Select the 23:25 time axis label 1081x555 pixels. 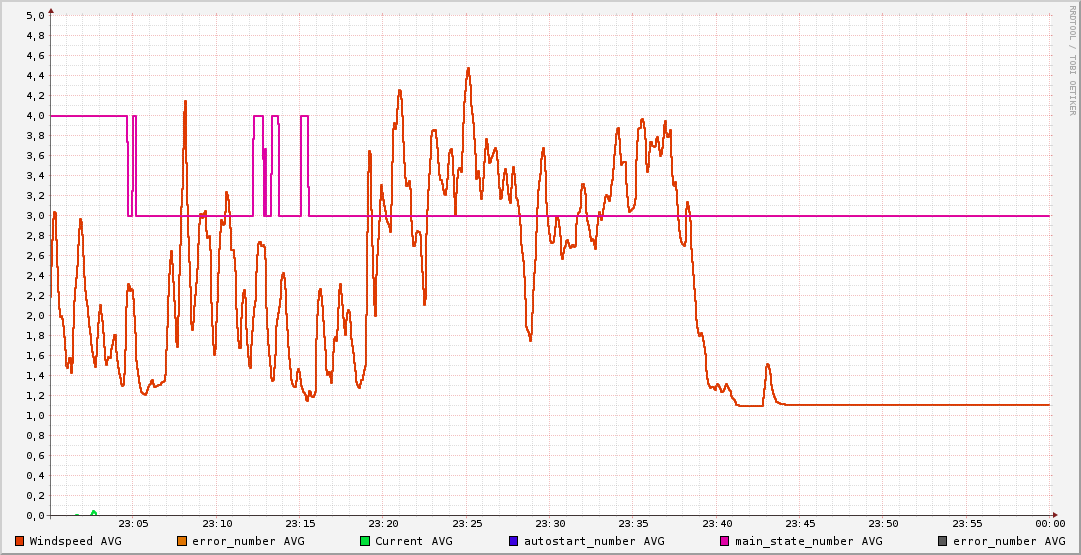[x=467, y=523]
